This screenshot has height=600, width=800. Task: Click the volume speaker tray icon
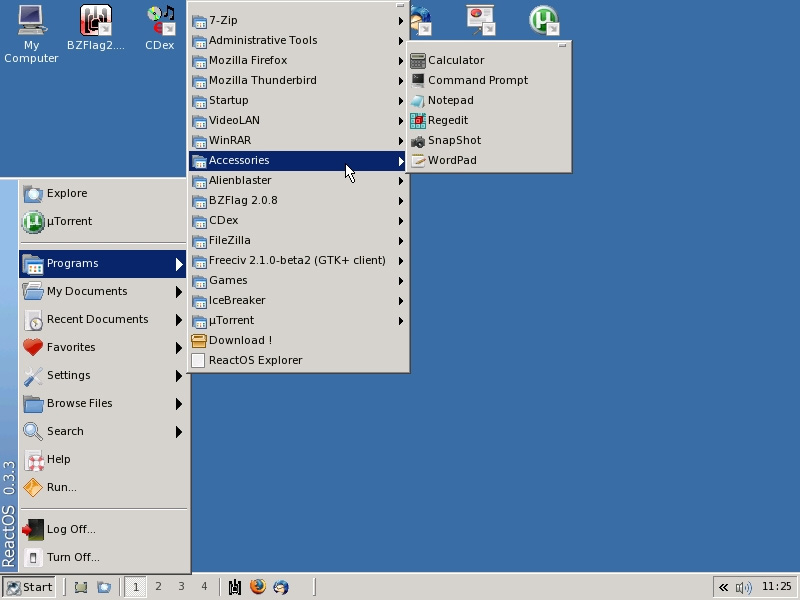pos(744,588)
